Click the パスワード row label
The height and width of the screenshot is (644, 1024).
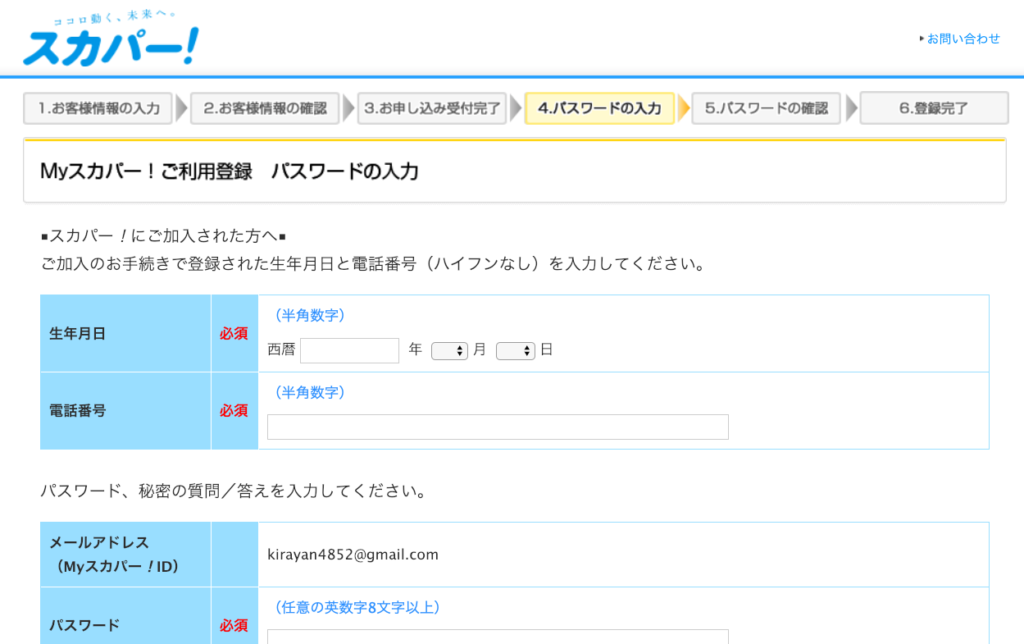click(x=84, y=625)
